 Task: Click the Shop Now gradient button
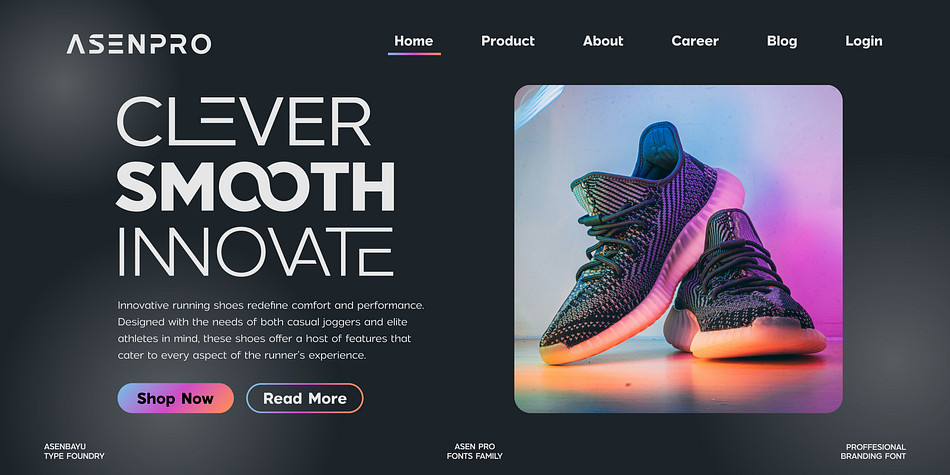176,398
